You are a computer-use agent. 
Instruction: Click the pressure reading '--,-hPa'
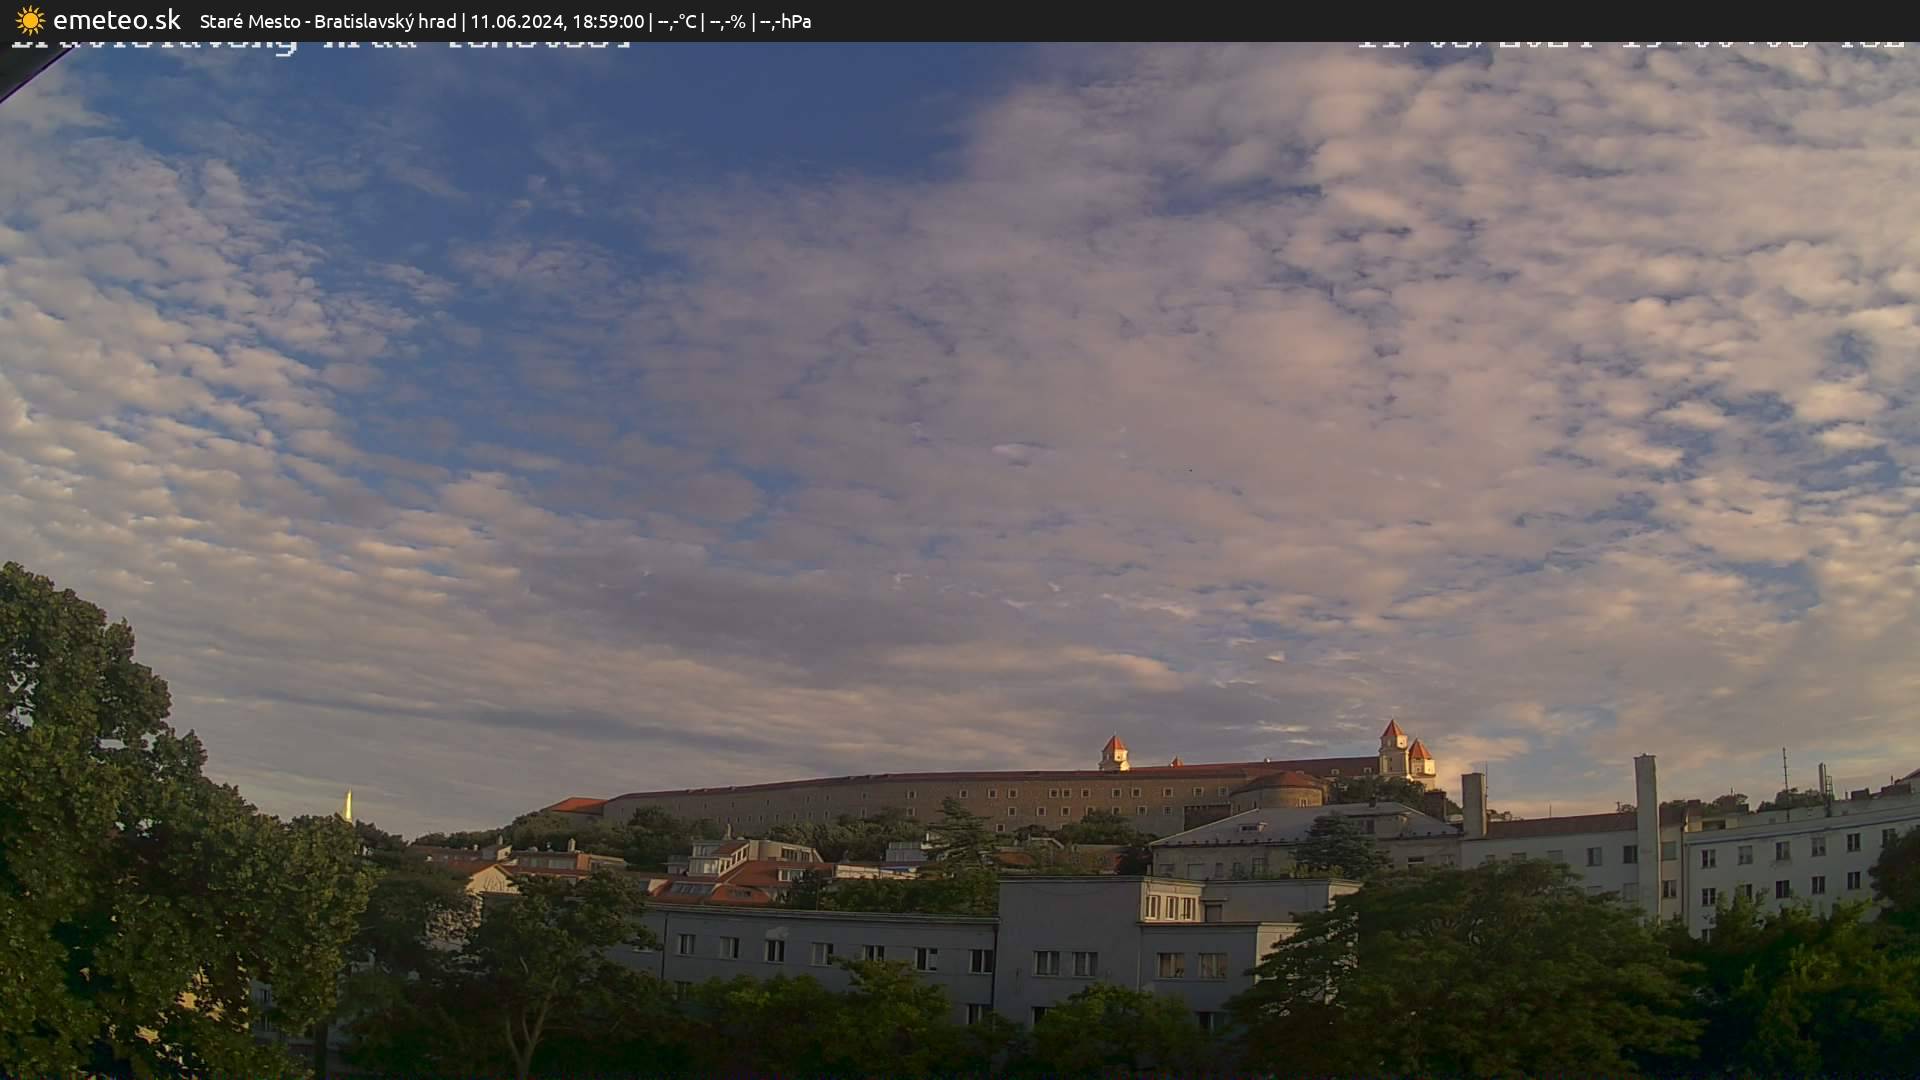[786, 20]
